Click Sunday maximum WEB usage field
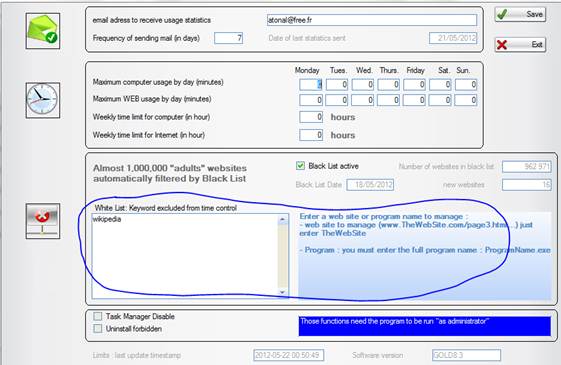 tap(466, 100)
